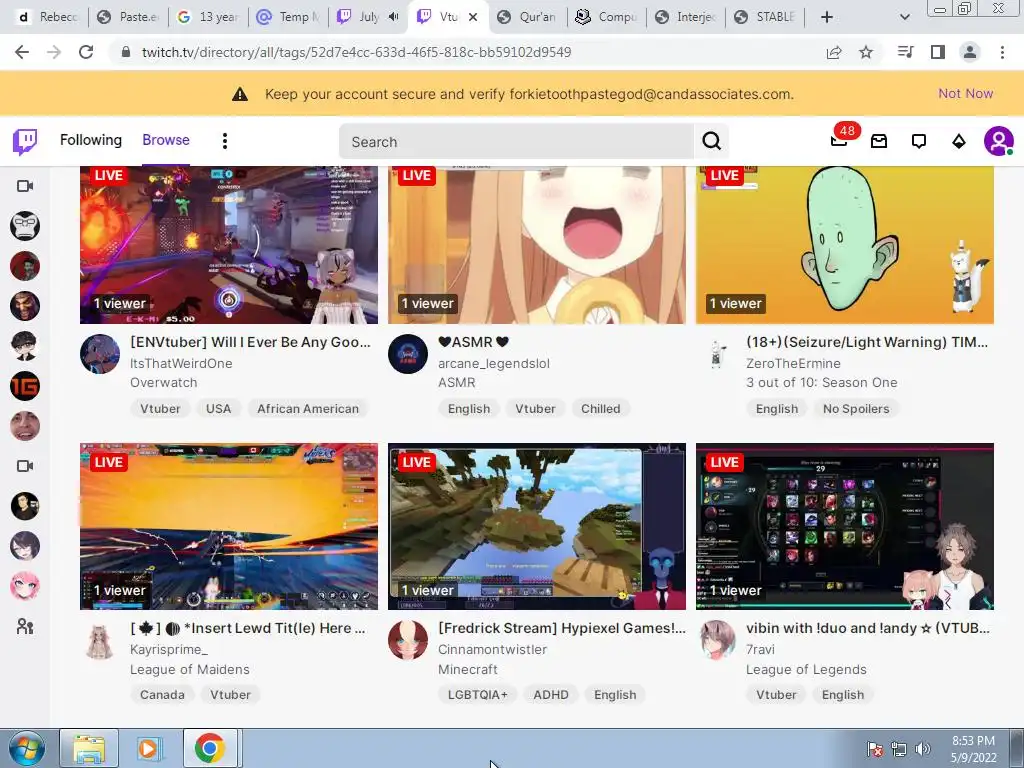Select the LGBTQIA+ tag

coord(477,695)
